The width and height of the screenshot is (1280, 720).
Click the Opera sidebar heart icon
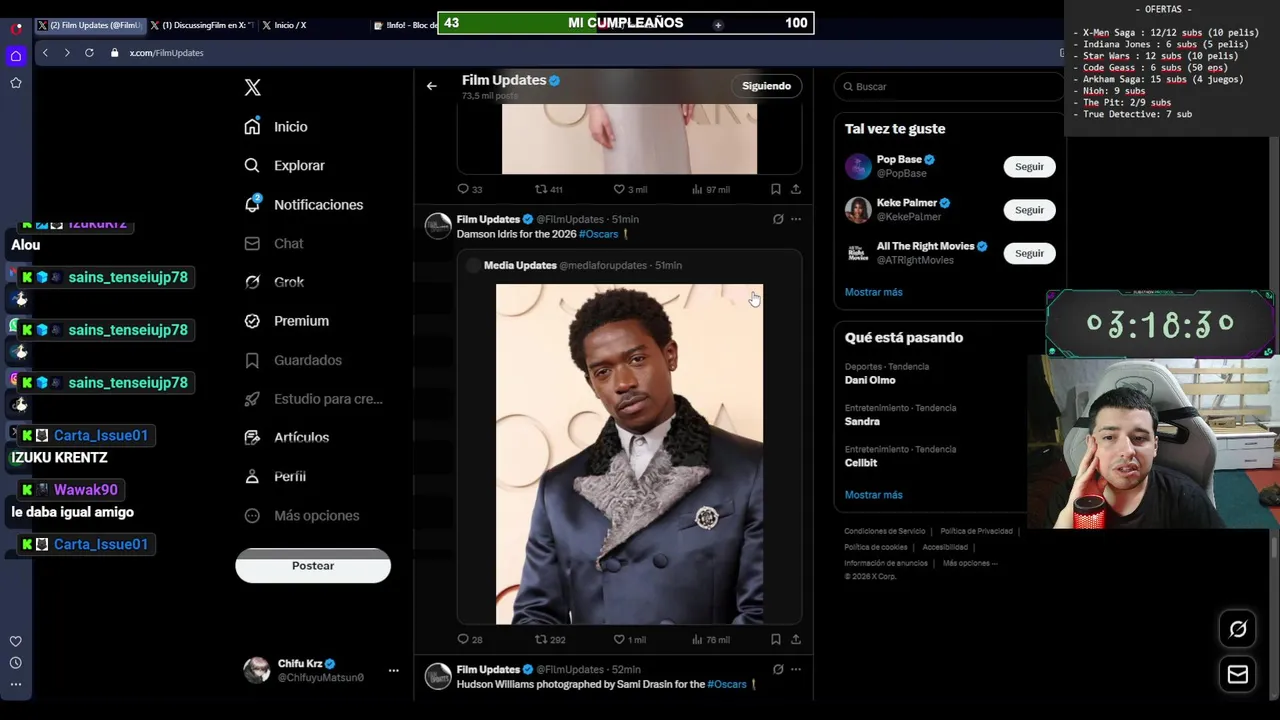(x=16, y=641)
